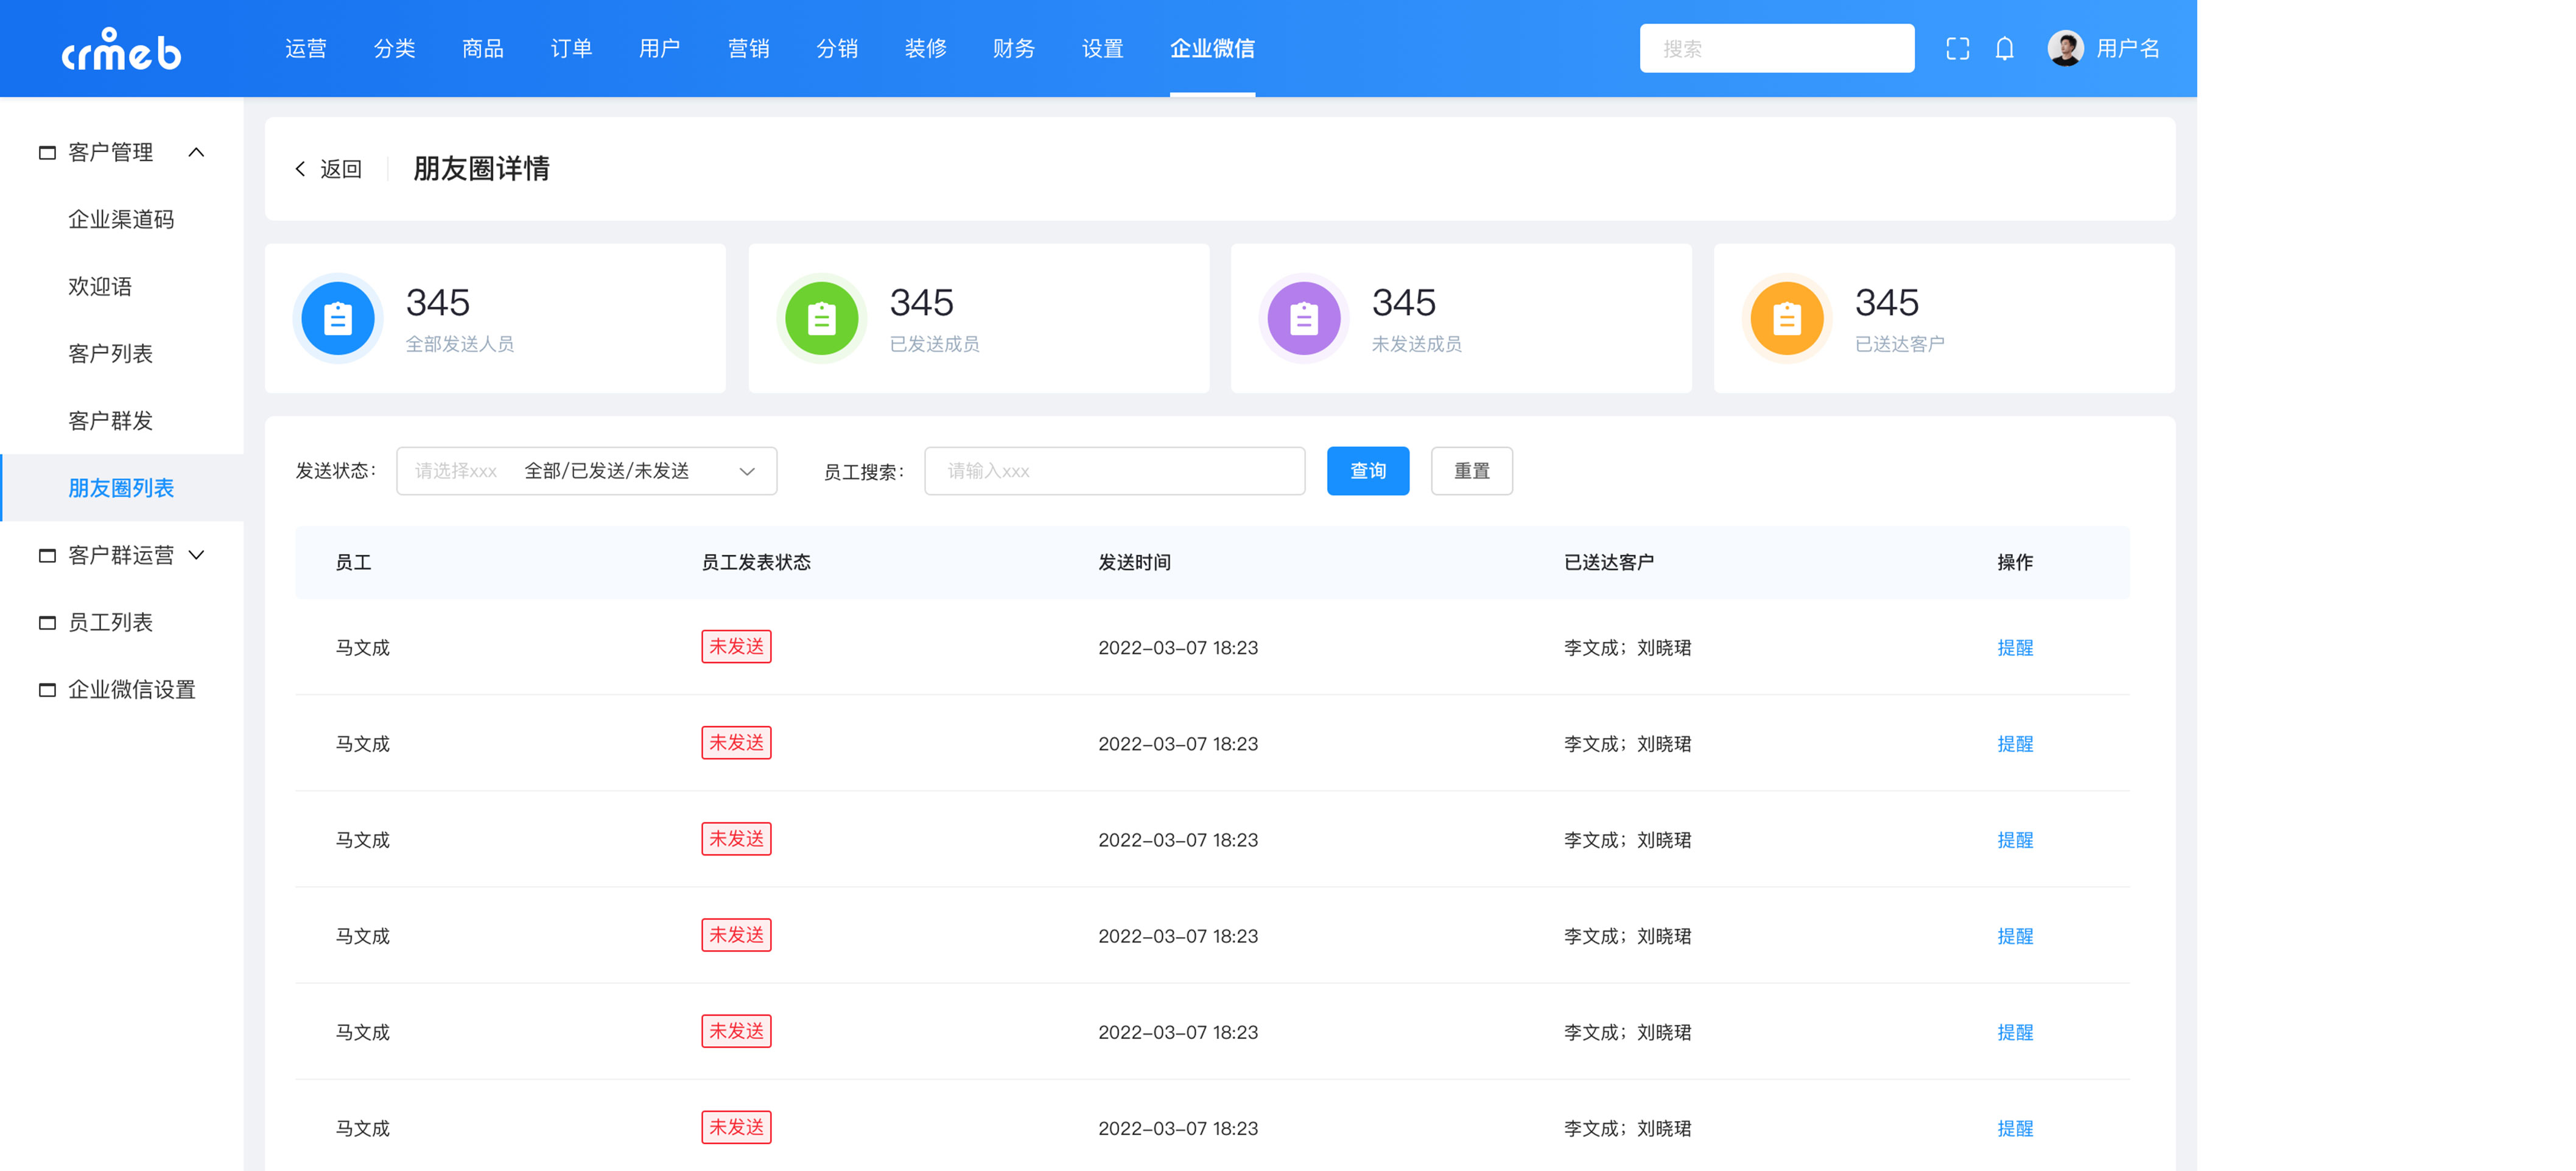Go to 客户群发 in sidebar

point(110,420)
